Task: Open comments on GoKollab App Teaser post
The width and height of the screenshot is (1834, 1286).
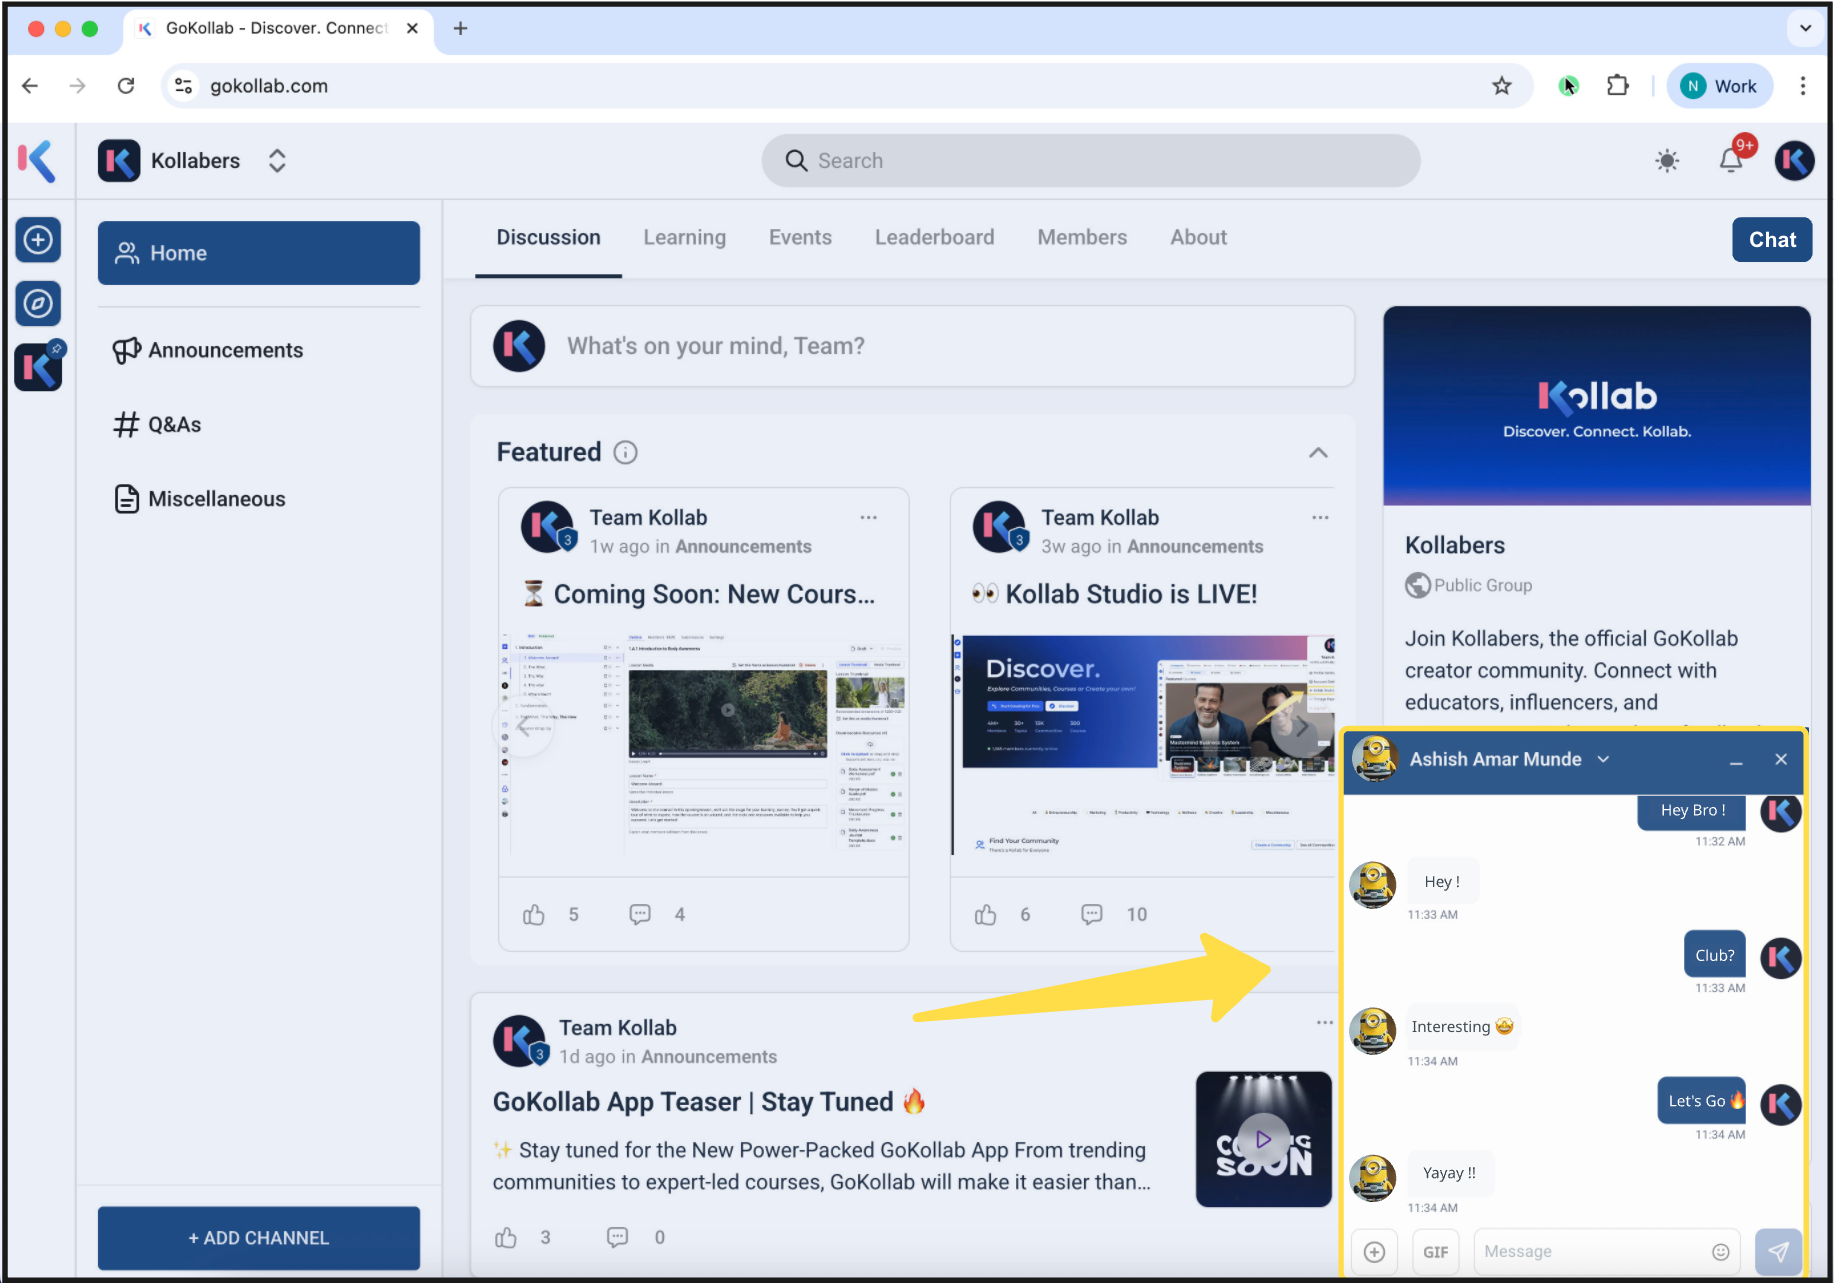Action: click(618, 1237)
